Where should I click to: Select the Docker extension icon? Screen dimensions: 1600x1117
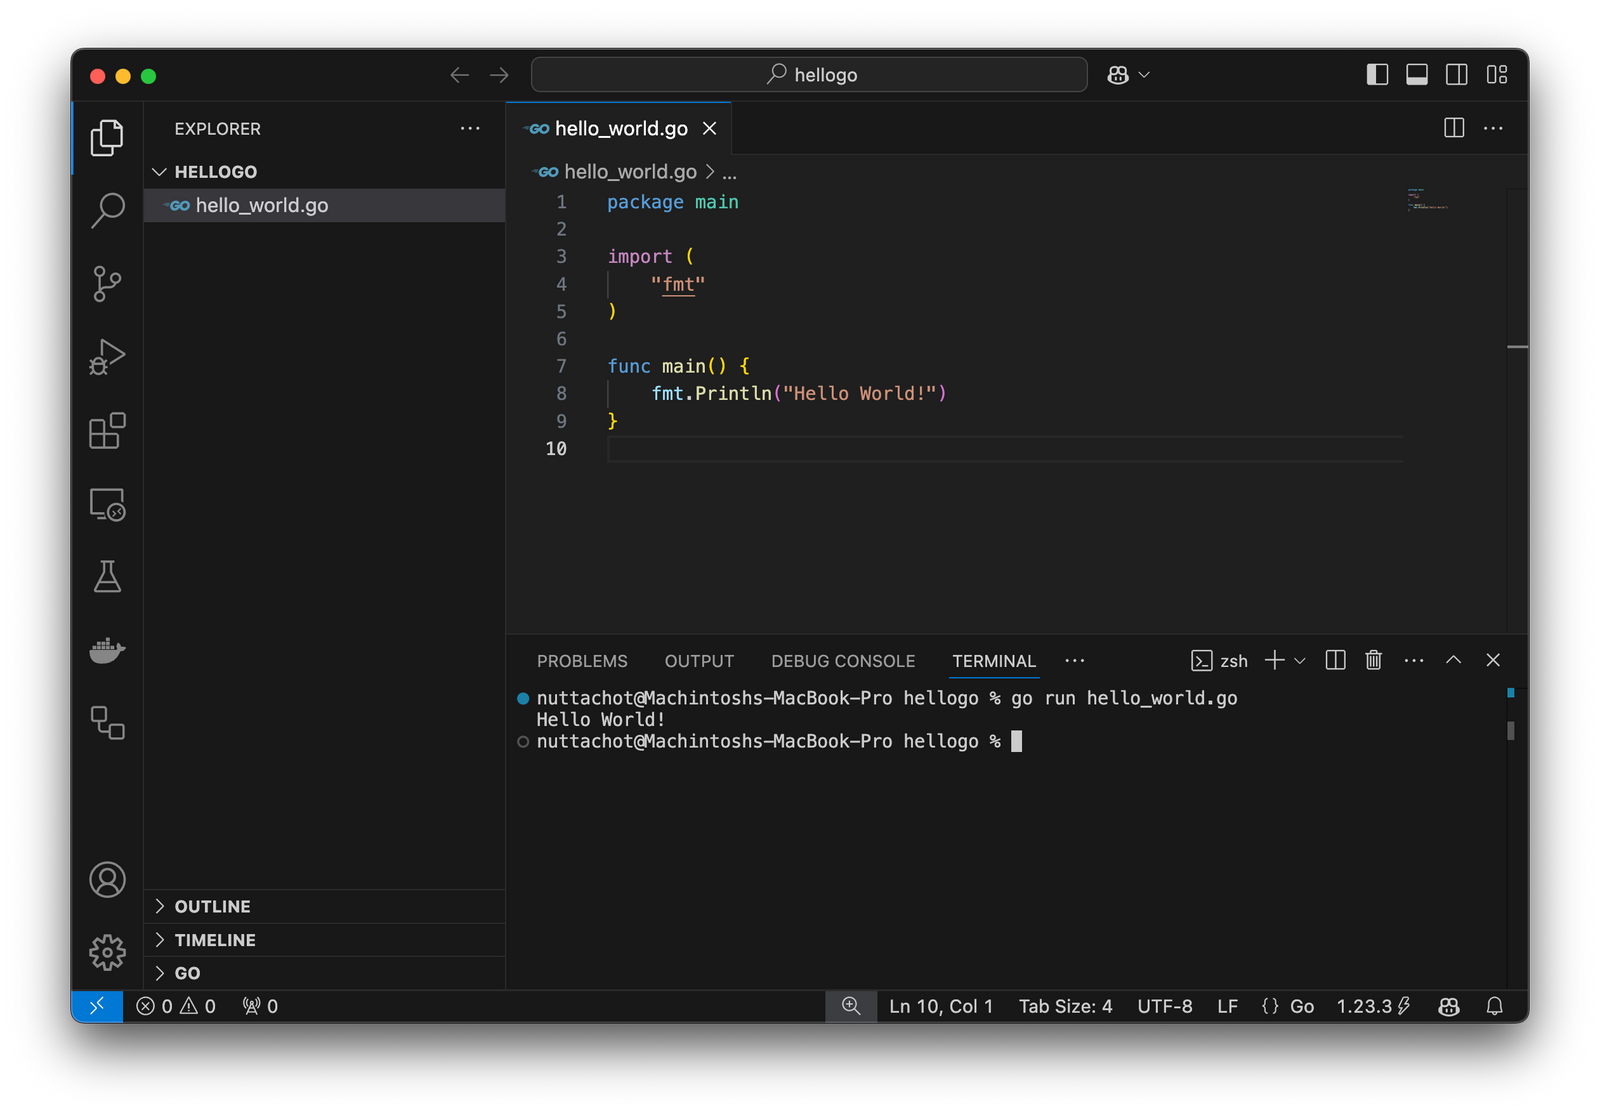coord(107,650)
